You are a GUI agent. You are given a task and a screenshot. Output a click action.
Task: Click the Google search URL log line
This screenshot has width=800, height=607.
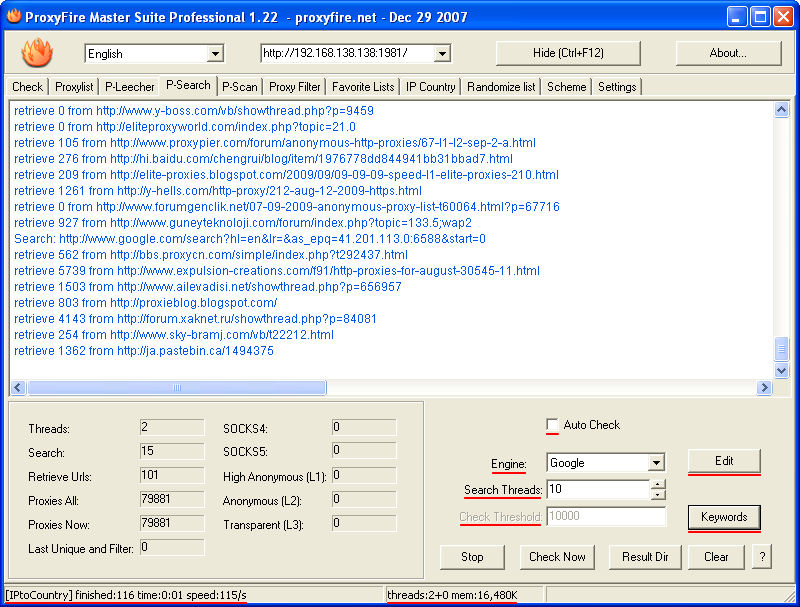(250, 239)
